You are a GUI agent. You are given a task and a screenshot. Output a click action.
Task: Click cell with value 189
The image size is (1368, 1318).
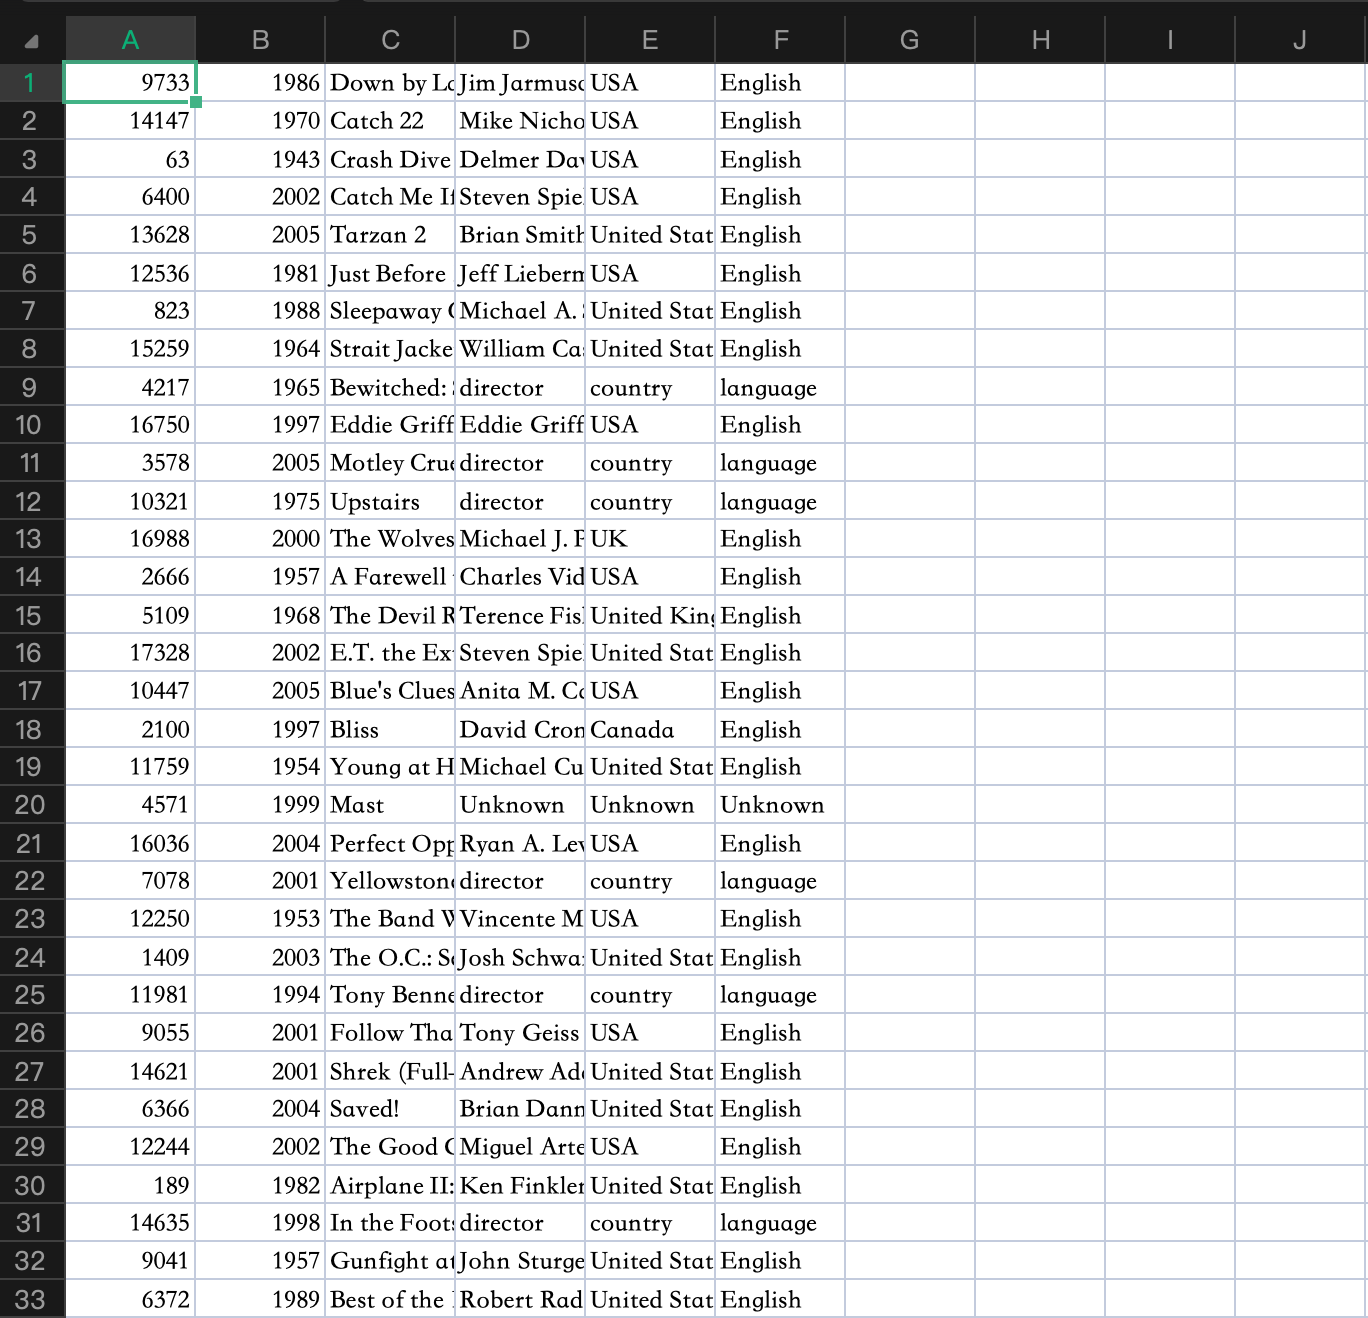(130, 1185)
